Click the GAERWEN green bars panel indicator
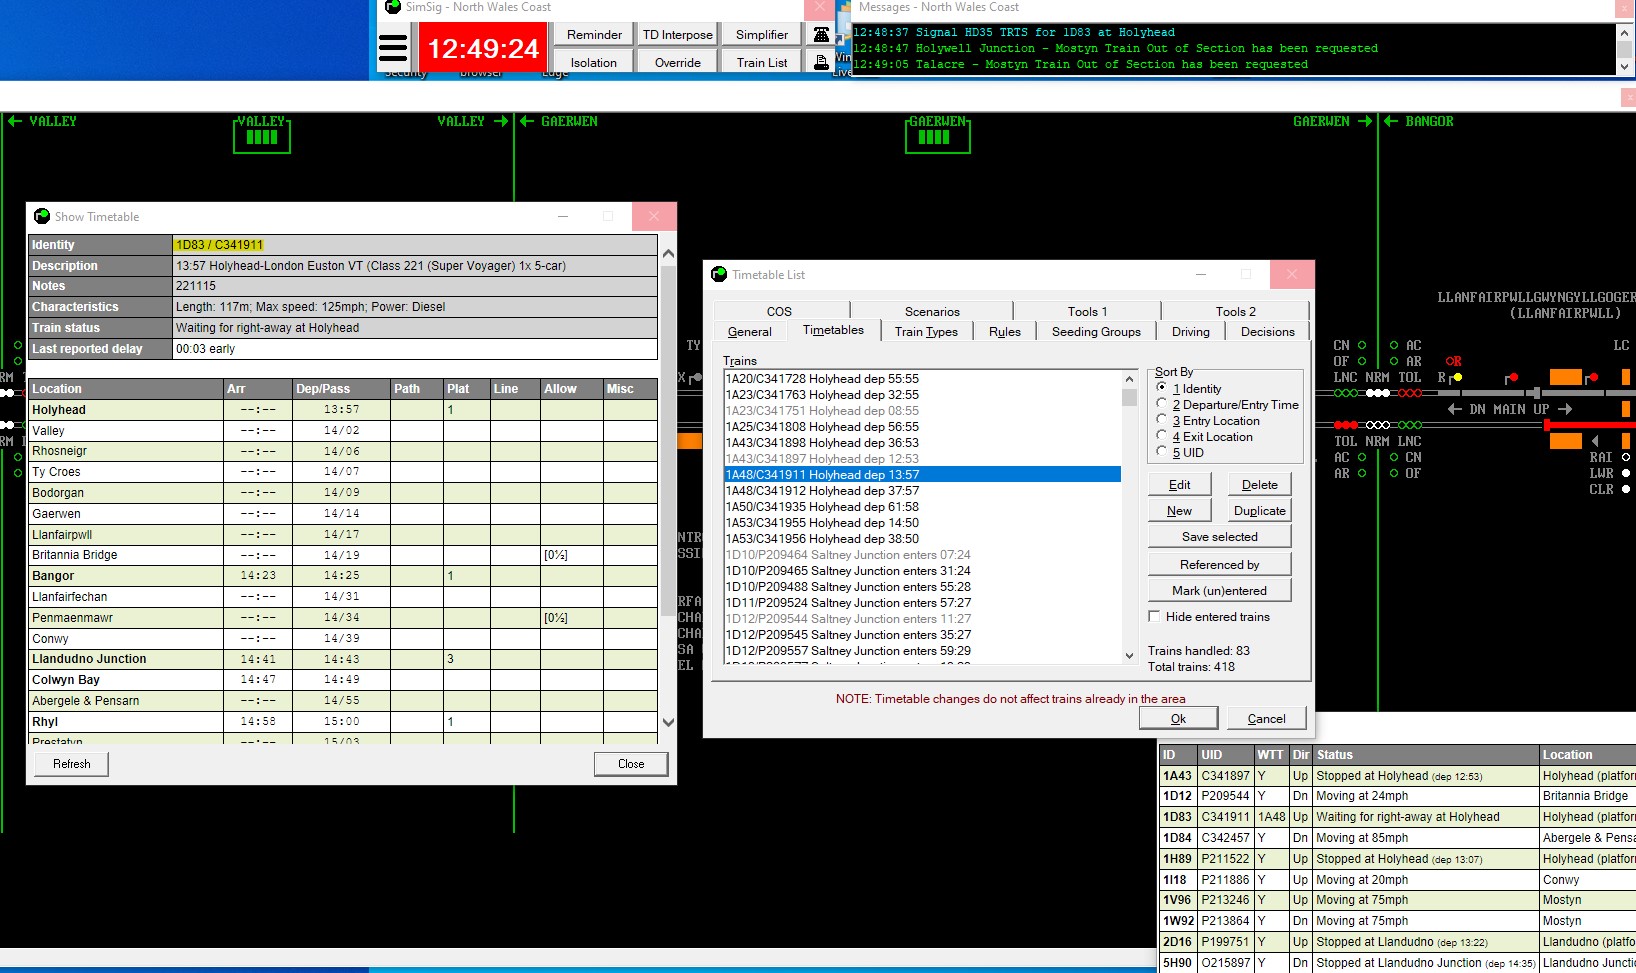Image resolution: width=1636 pixels, height=973 pixels. point(934,137)
